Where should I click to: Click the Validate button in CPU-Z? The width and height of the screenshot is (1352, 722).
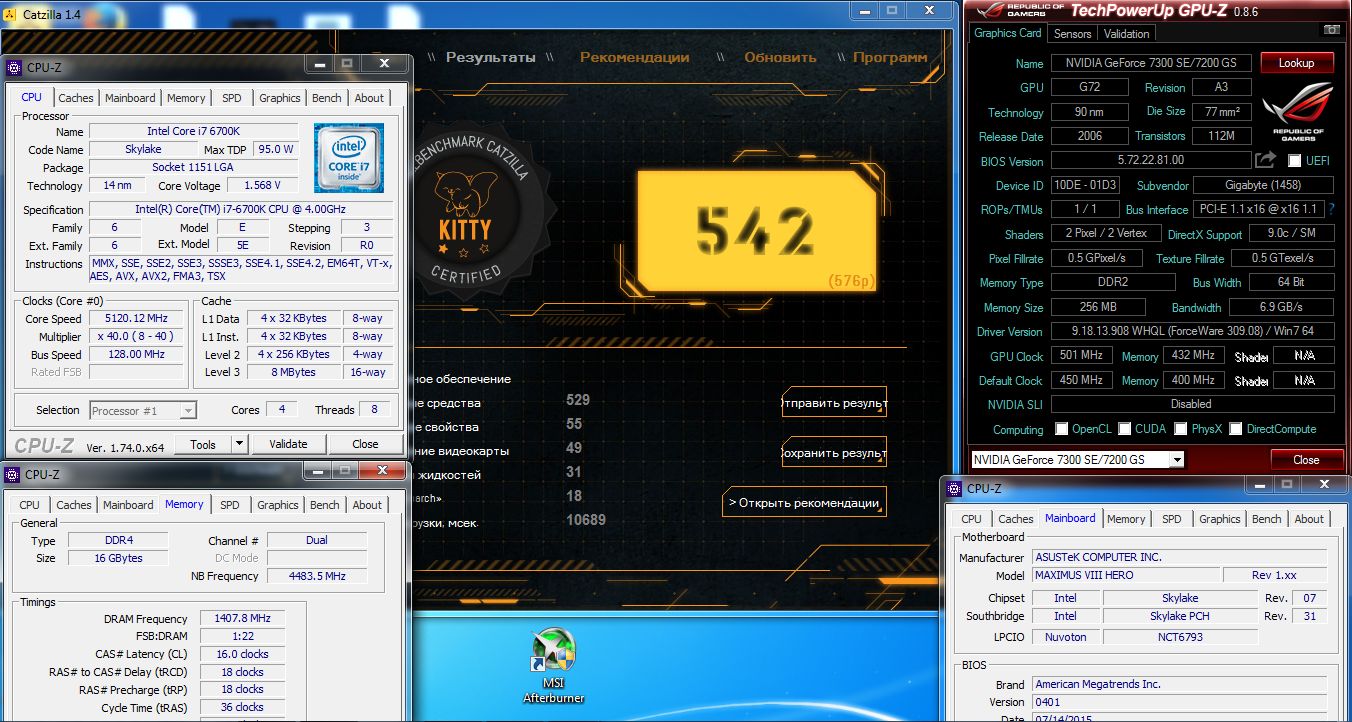click(288, 444)
